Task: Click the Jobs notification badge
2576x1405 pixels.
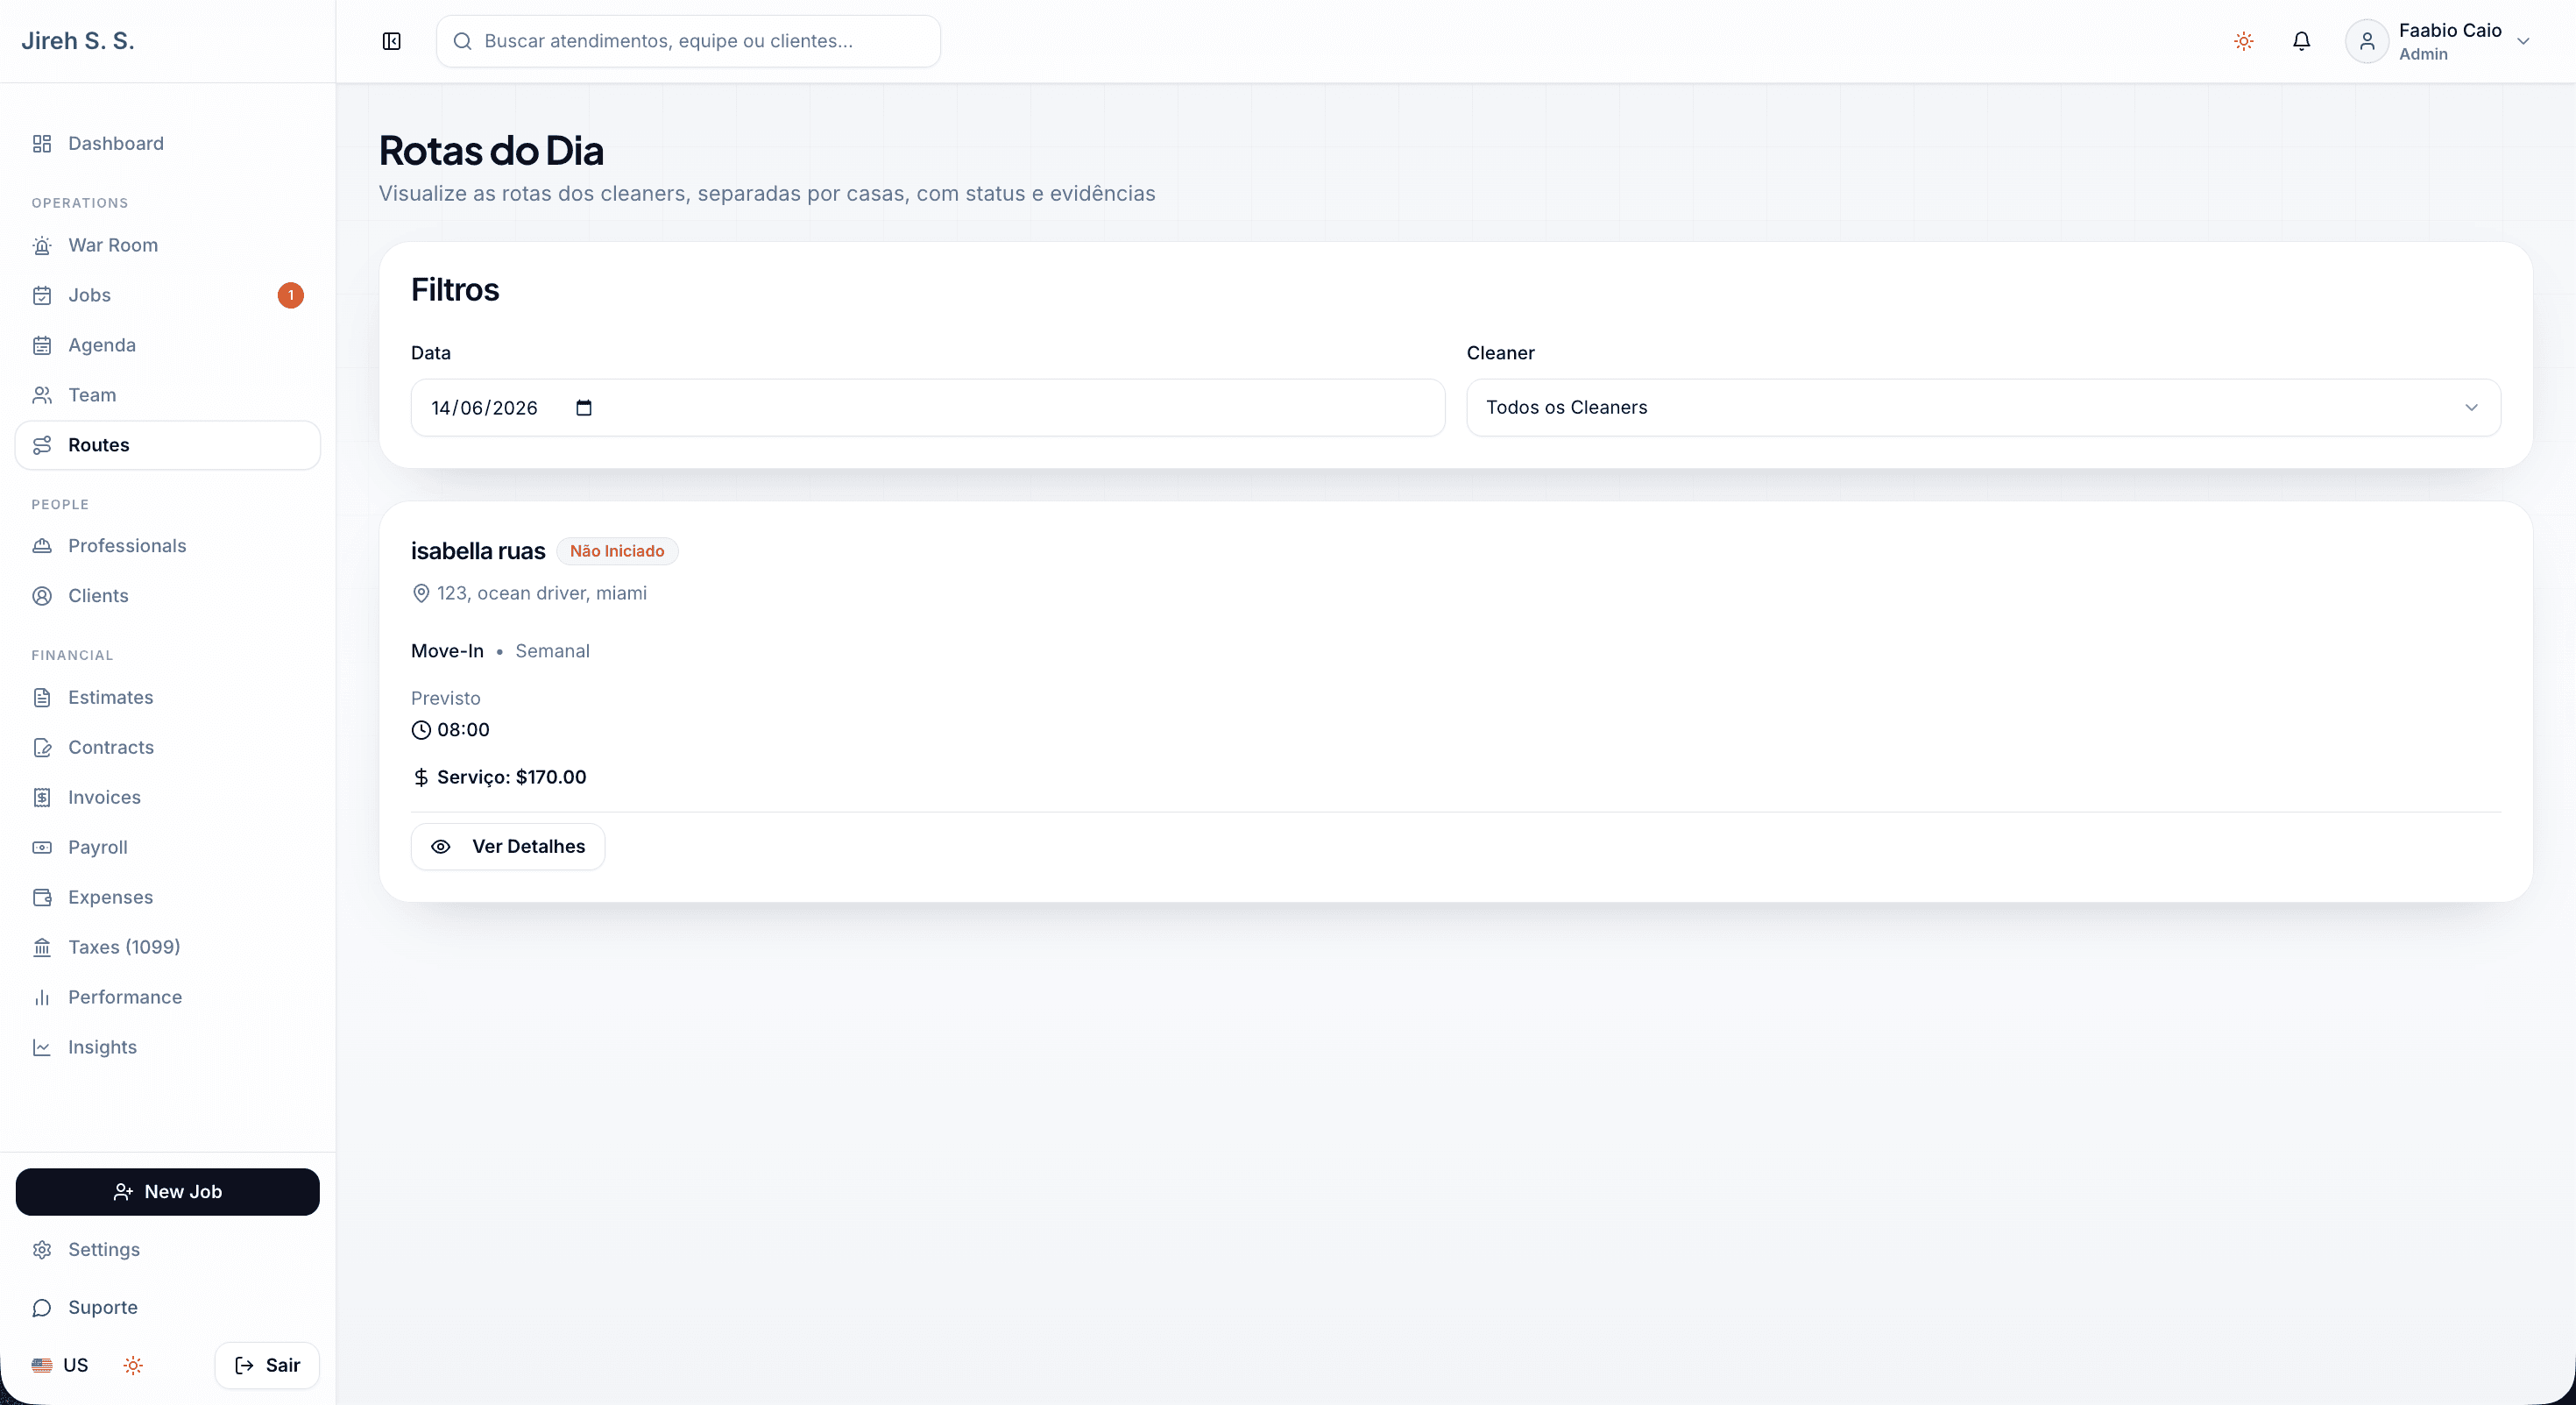Action: [290, 295]
